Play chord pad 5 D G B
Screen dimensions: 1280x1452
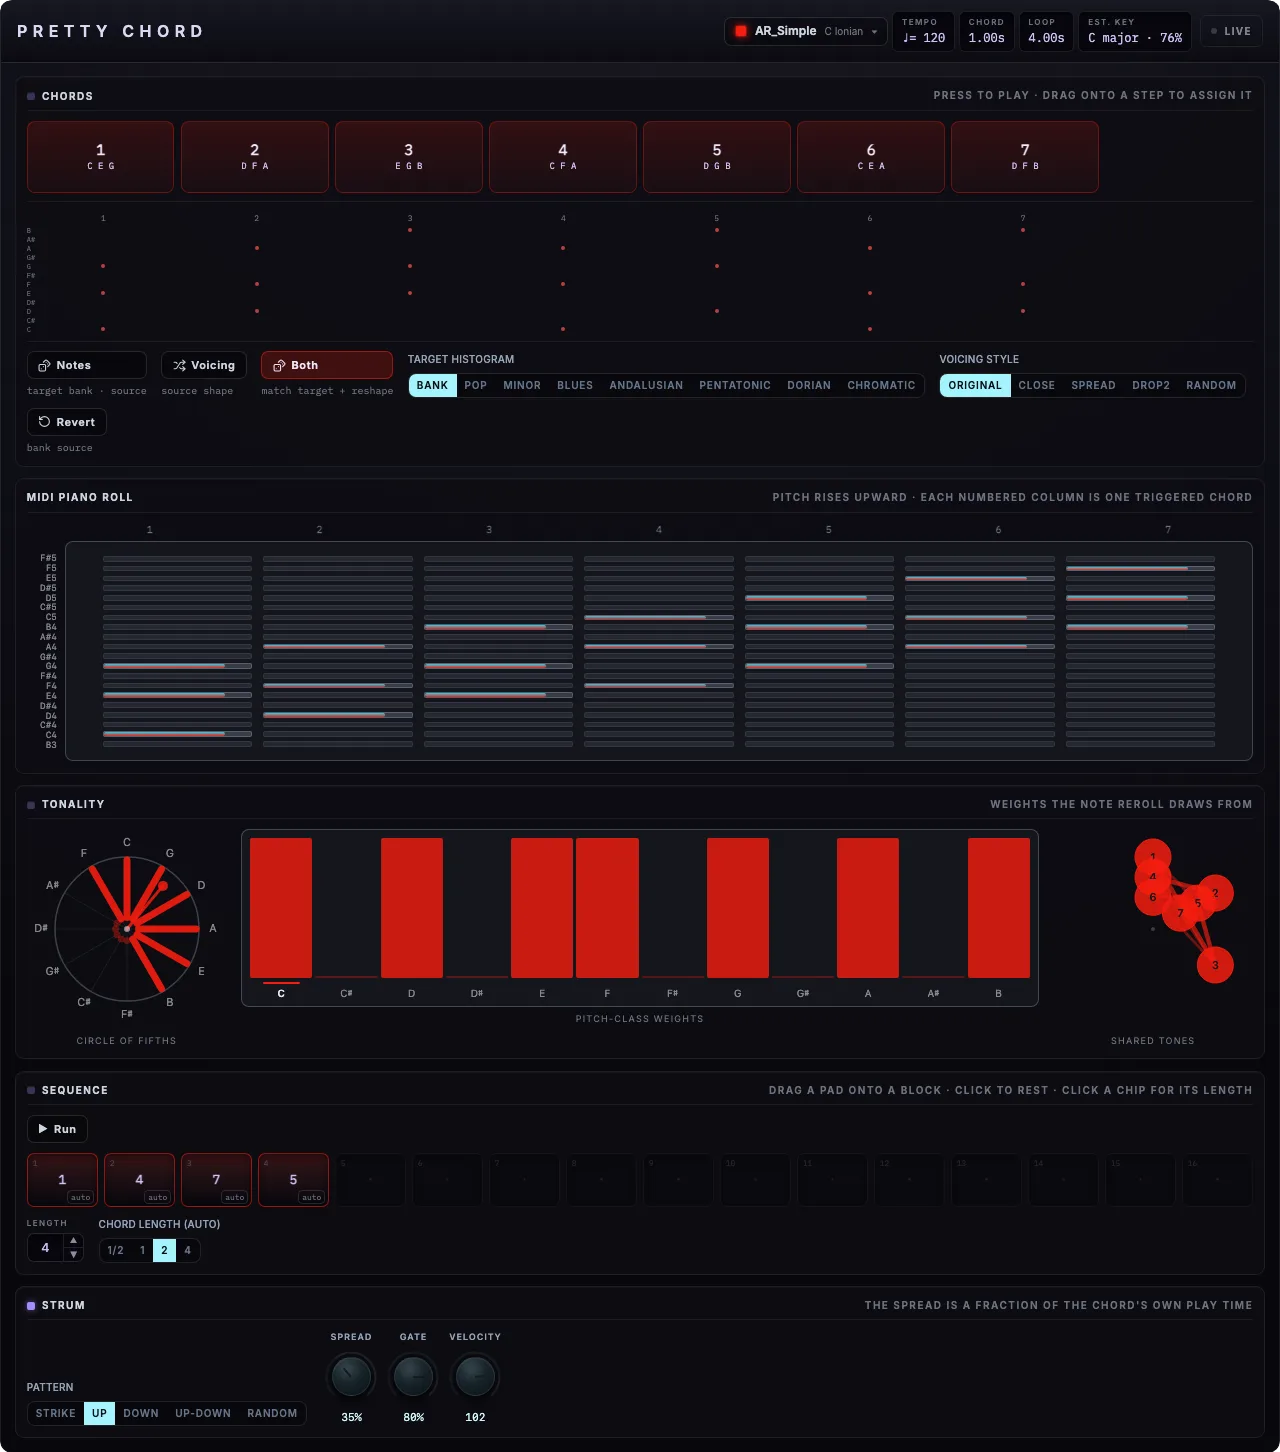click(x=717, y=157)
